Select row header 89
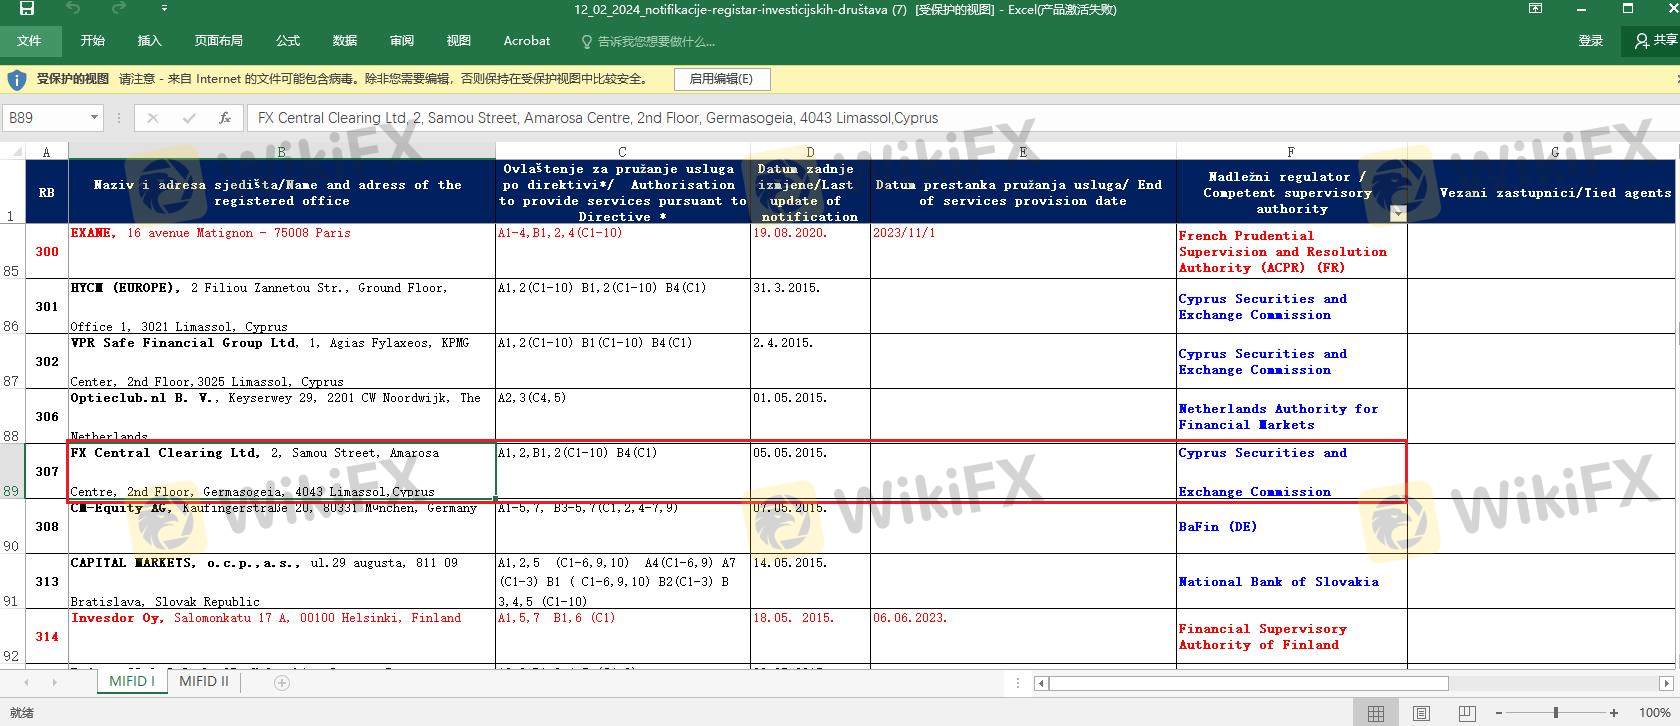Viewport: 1680px width, 726px height. (x=12, y=471)
